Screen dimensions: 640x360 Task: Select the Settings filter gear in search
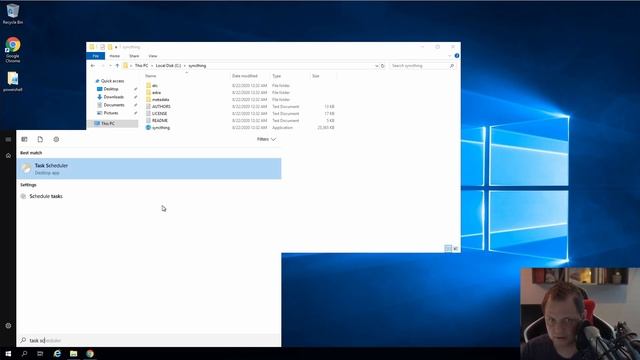pyautogui.click(x=56, y=140)
